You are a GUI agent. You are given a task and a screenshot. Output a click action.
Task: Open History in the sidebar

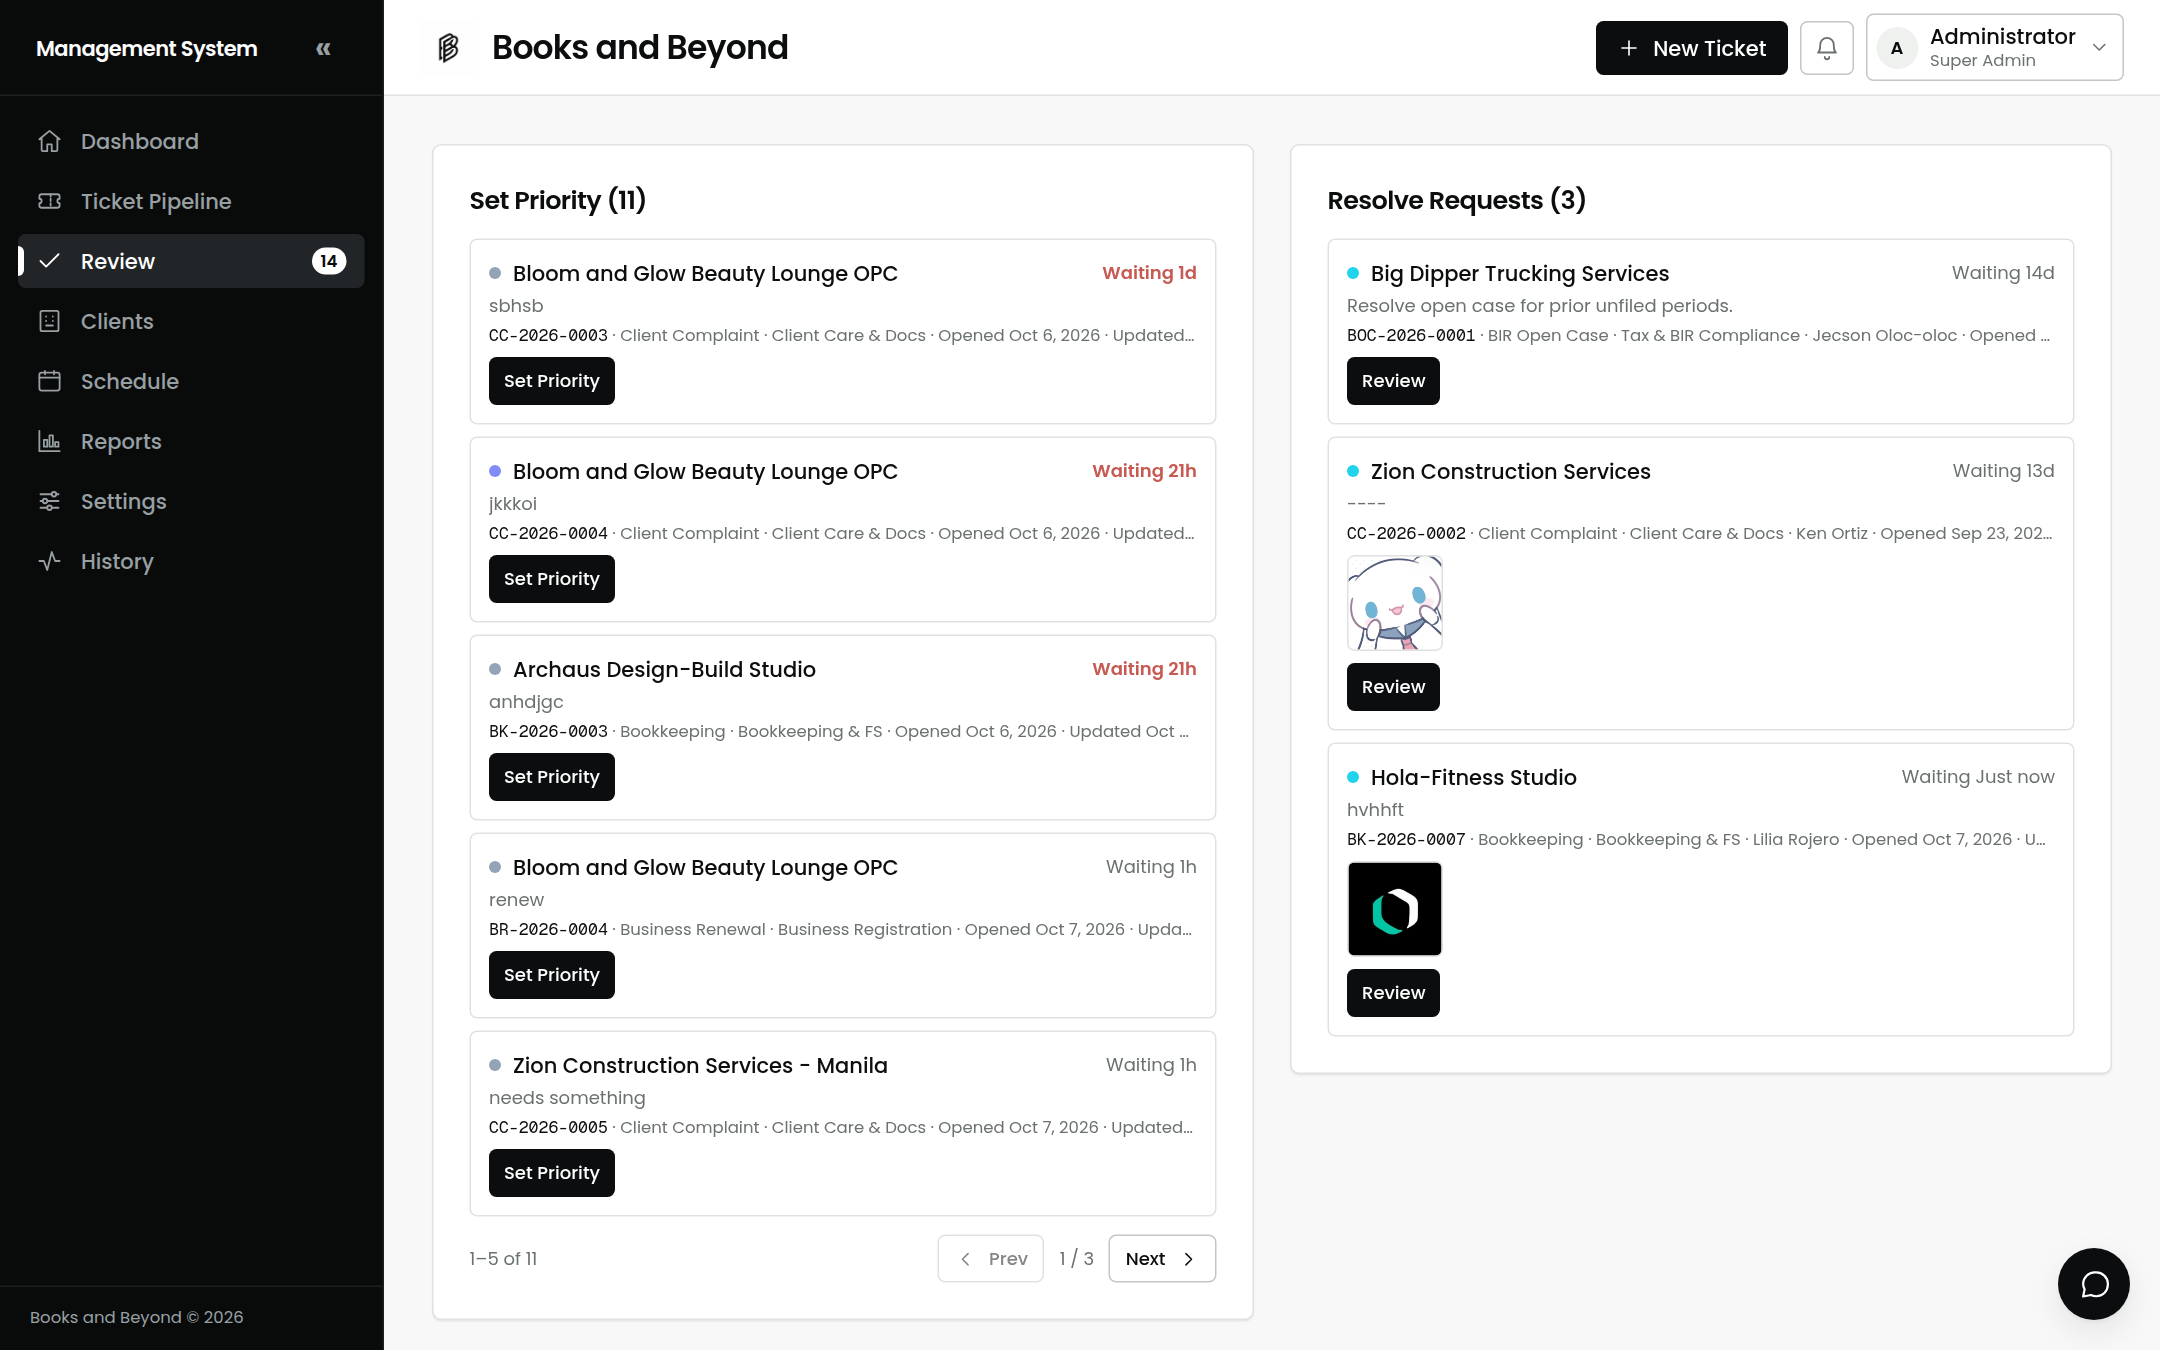pos(191,561)
